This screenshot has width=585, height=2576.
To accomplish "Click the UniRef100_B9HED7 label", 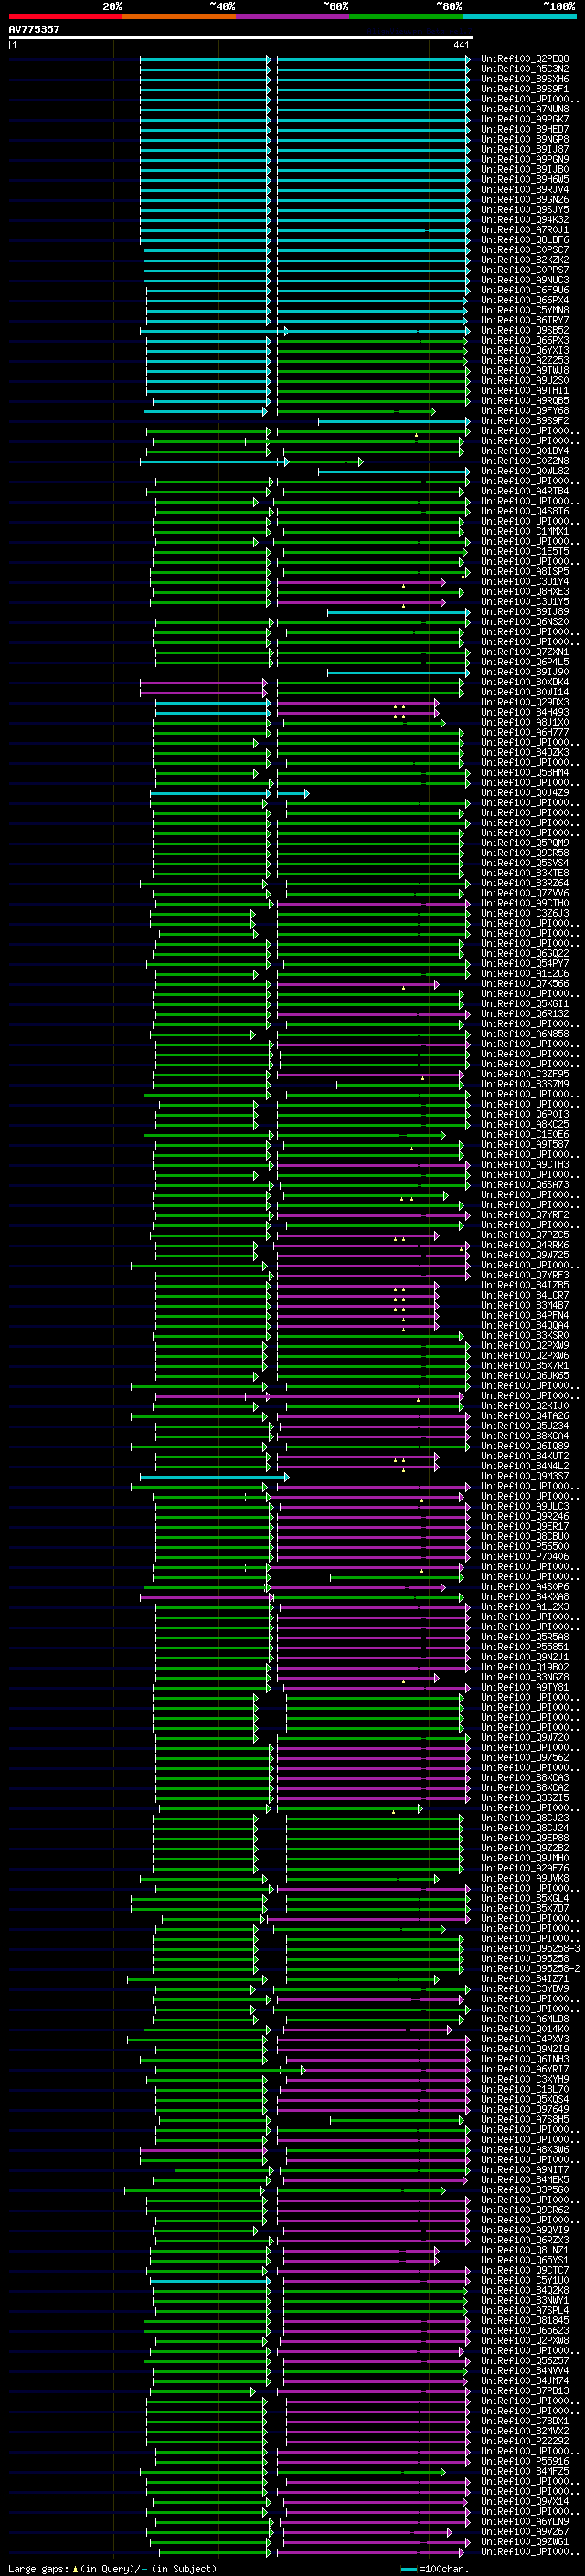I will (524, 129).
